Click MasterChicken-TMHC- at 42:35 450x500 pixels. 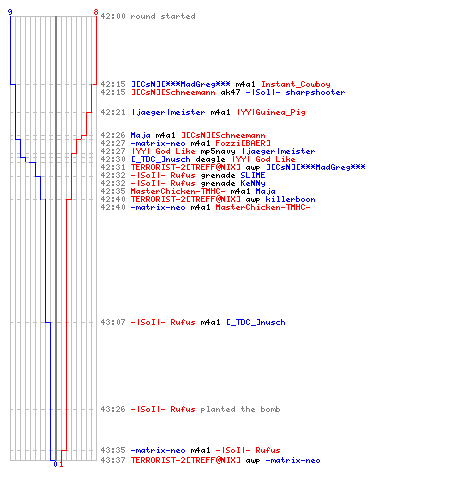(x=178, y=191)
